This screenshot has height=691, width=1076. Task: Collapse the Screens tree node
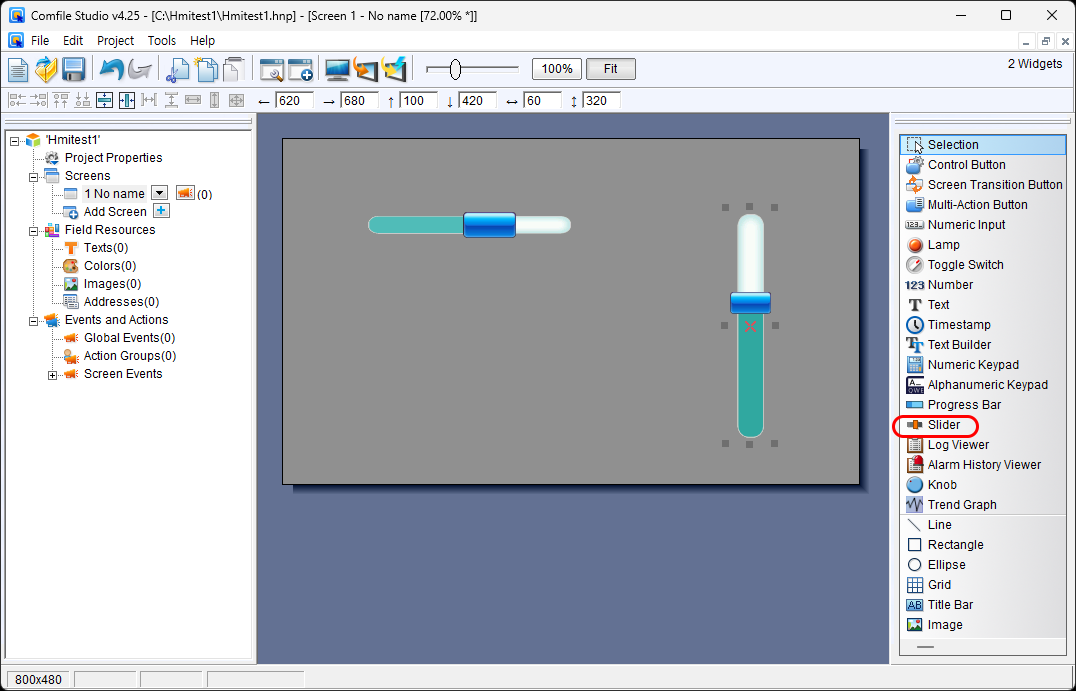(x=33, y=176)
